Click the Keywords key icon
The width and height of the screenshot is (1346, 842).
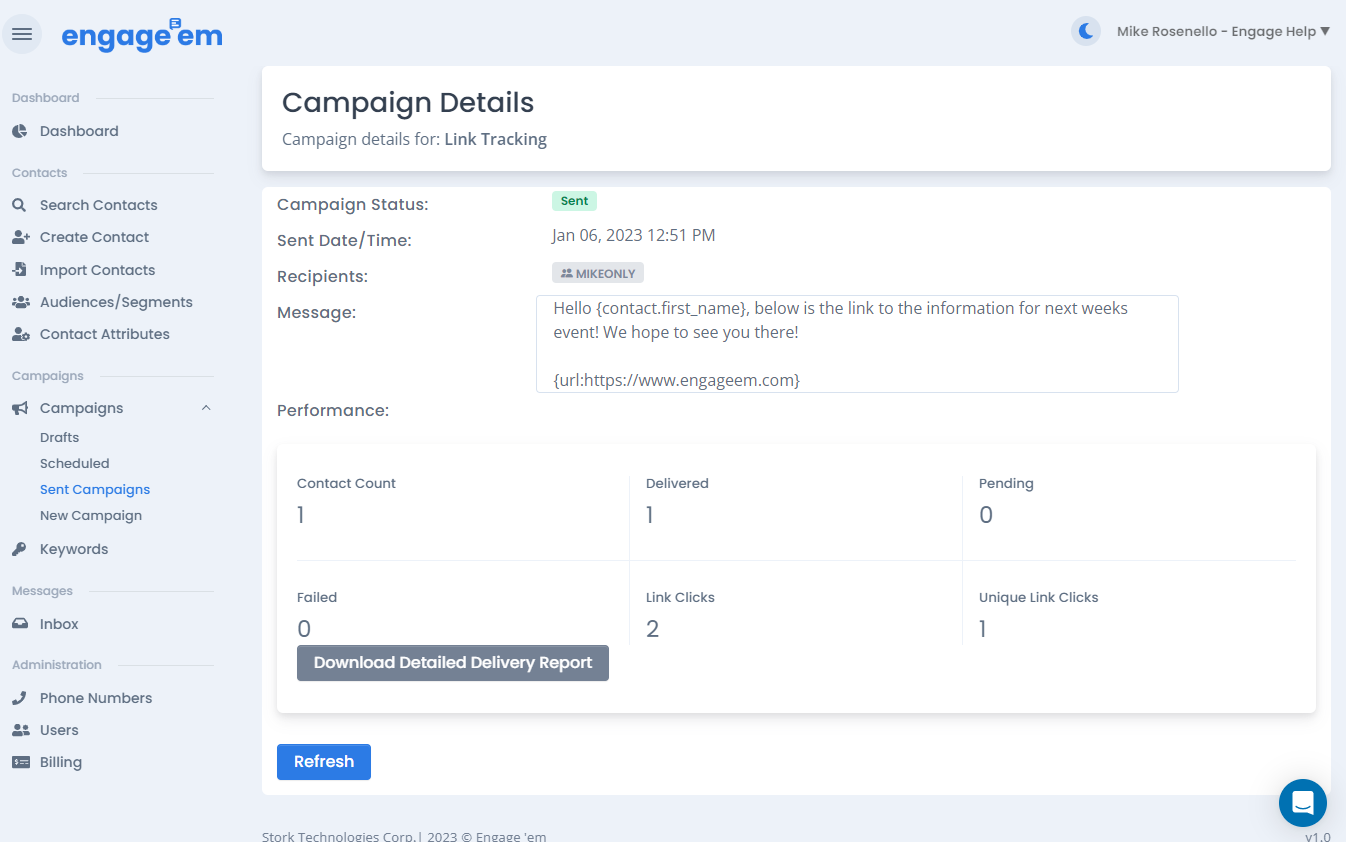pos(20,549)
